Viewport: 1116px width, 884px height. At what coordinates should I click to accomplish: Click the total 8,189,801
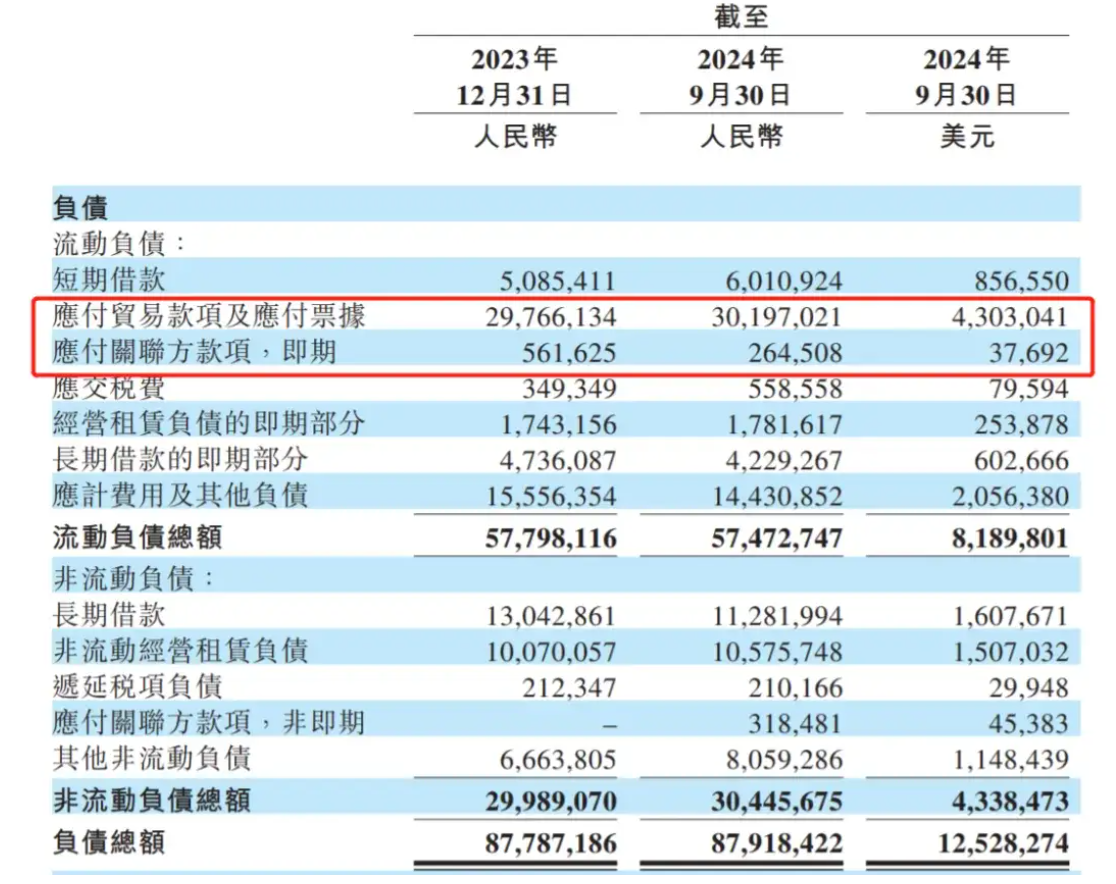tap(1010, 538)
